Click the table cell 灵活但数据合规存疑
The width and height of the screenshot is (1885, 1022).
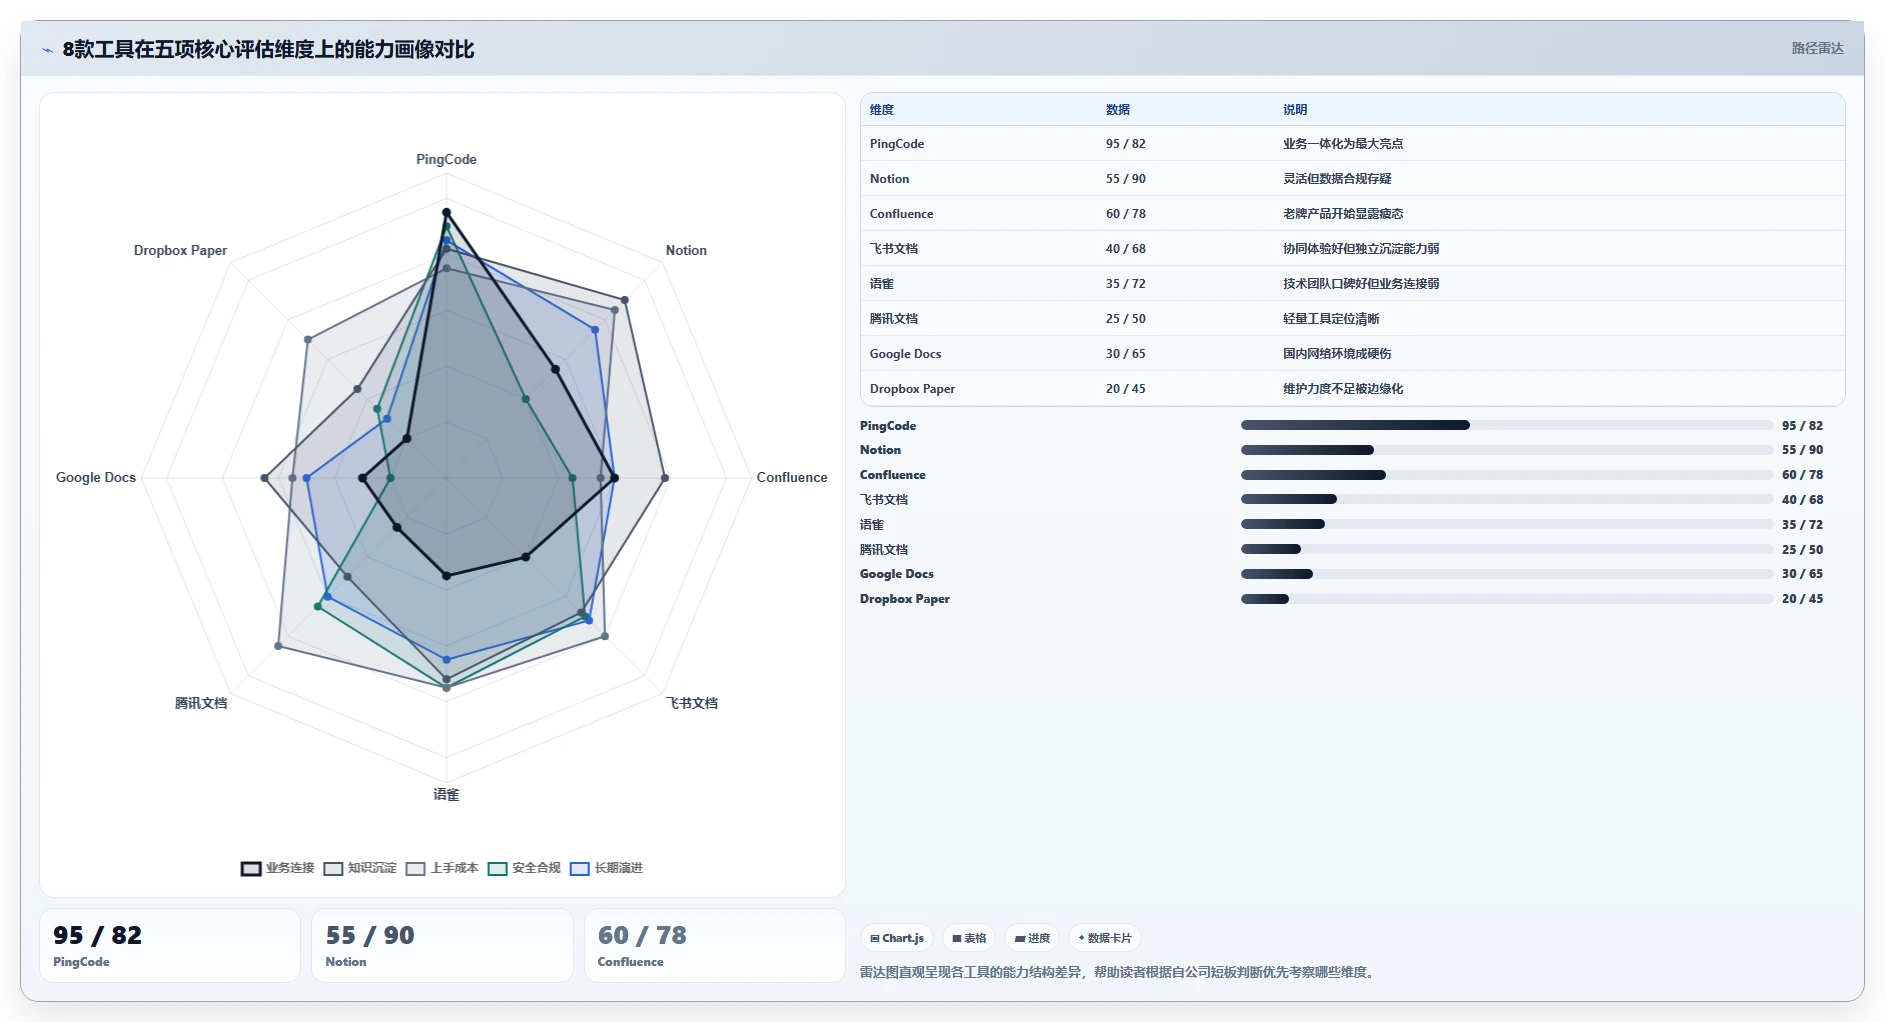point(1337,179)
